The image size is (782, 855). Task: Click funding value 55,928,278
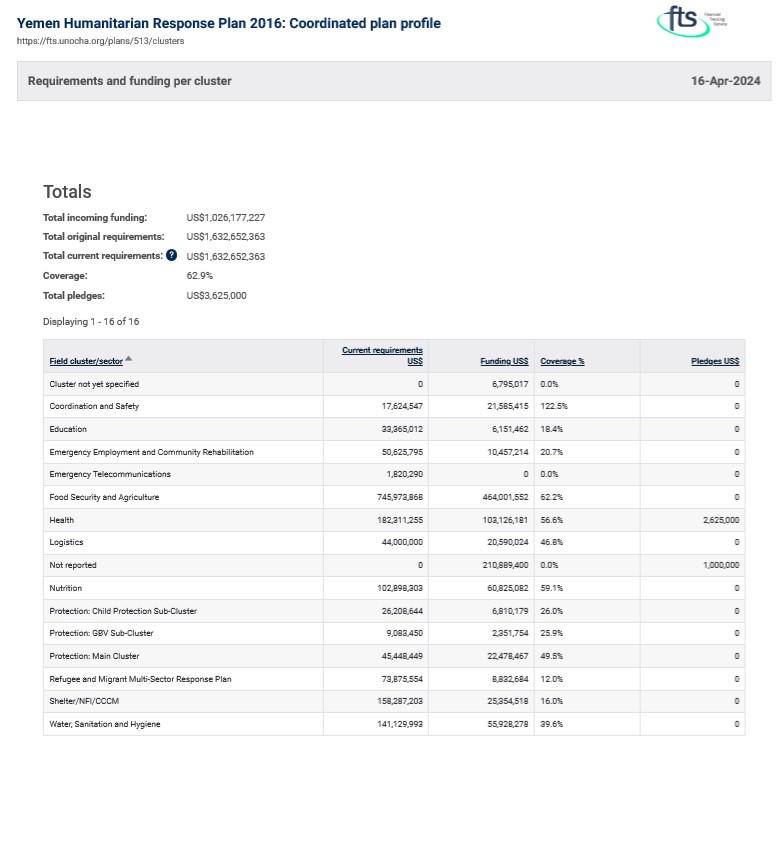point(508,725)
